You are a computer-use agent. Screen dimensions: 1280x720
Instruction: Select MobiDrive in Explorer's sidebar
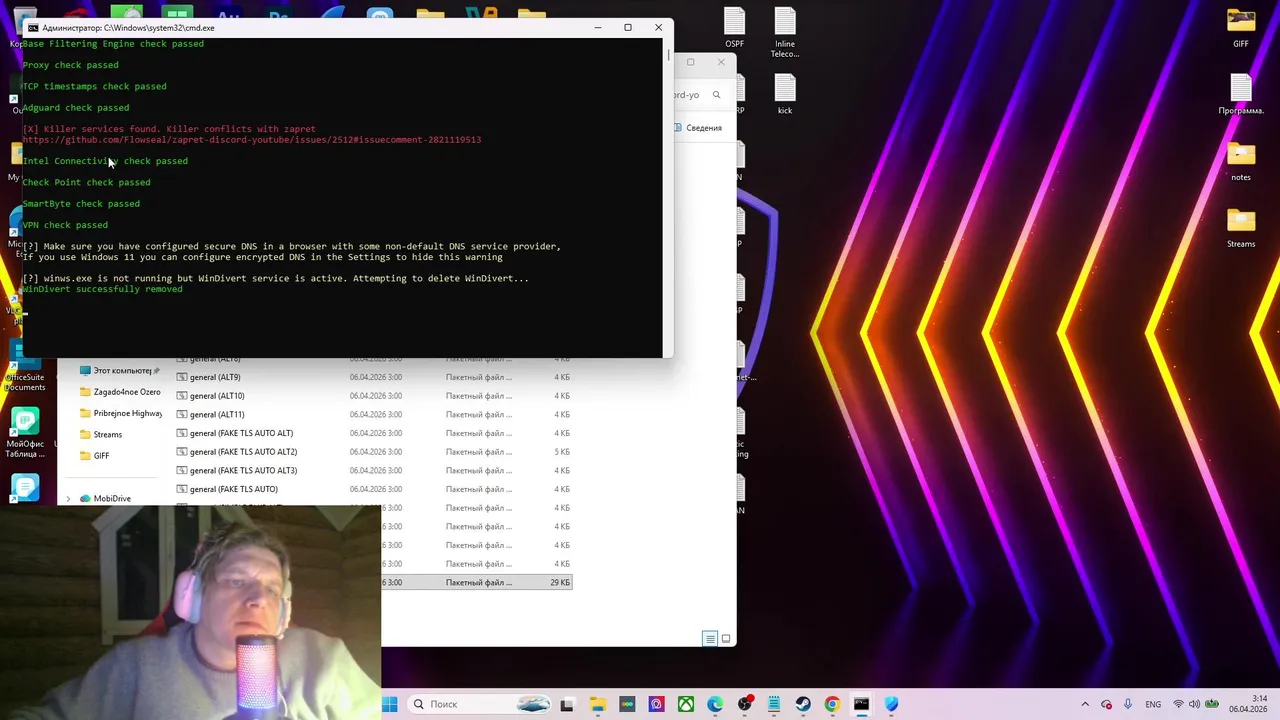(x=105, y=498)
